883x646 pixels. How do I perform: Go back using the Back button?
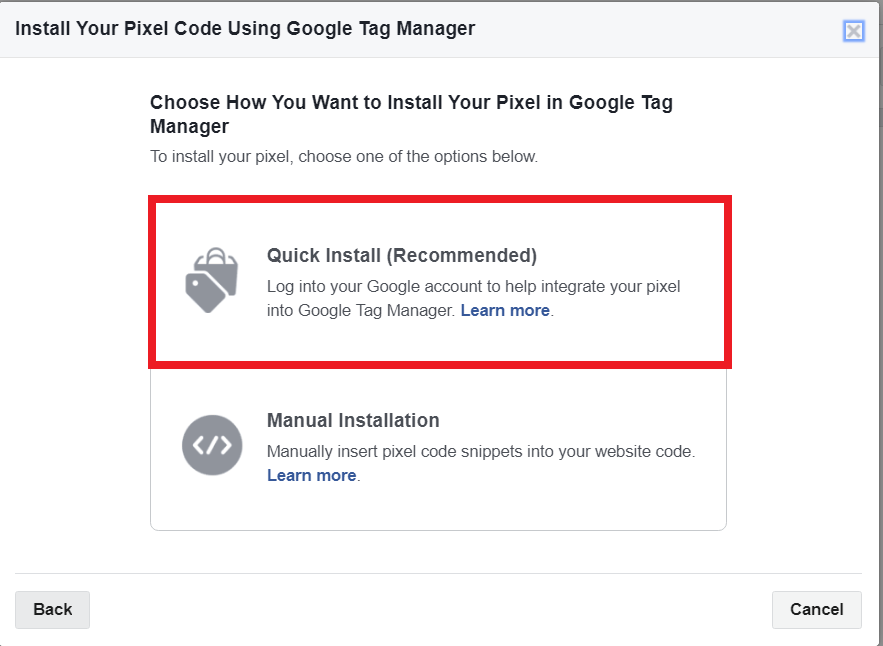point(52,609)
